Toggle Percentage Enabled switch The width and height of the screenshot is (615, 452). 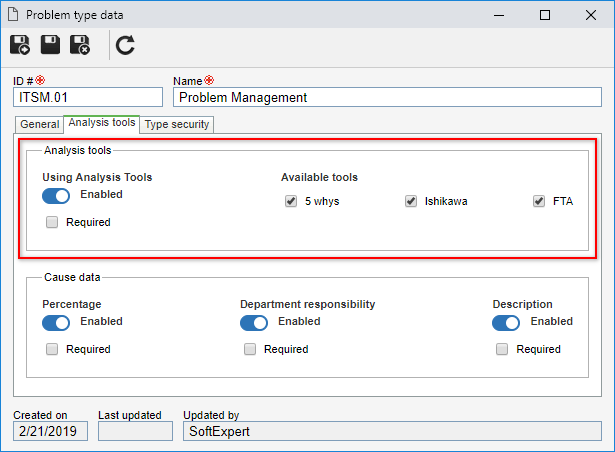click(x=56, y=323)
